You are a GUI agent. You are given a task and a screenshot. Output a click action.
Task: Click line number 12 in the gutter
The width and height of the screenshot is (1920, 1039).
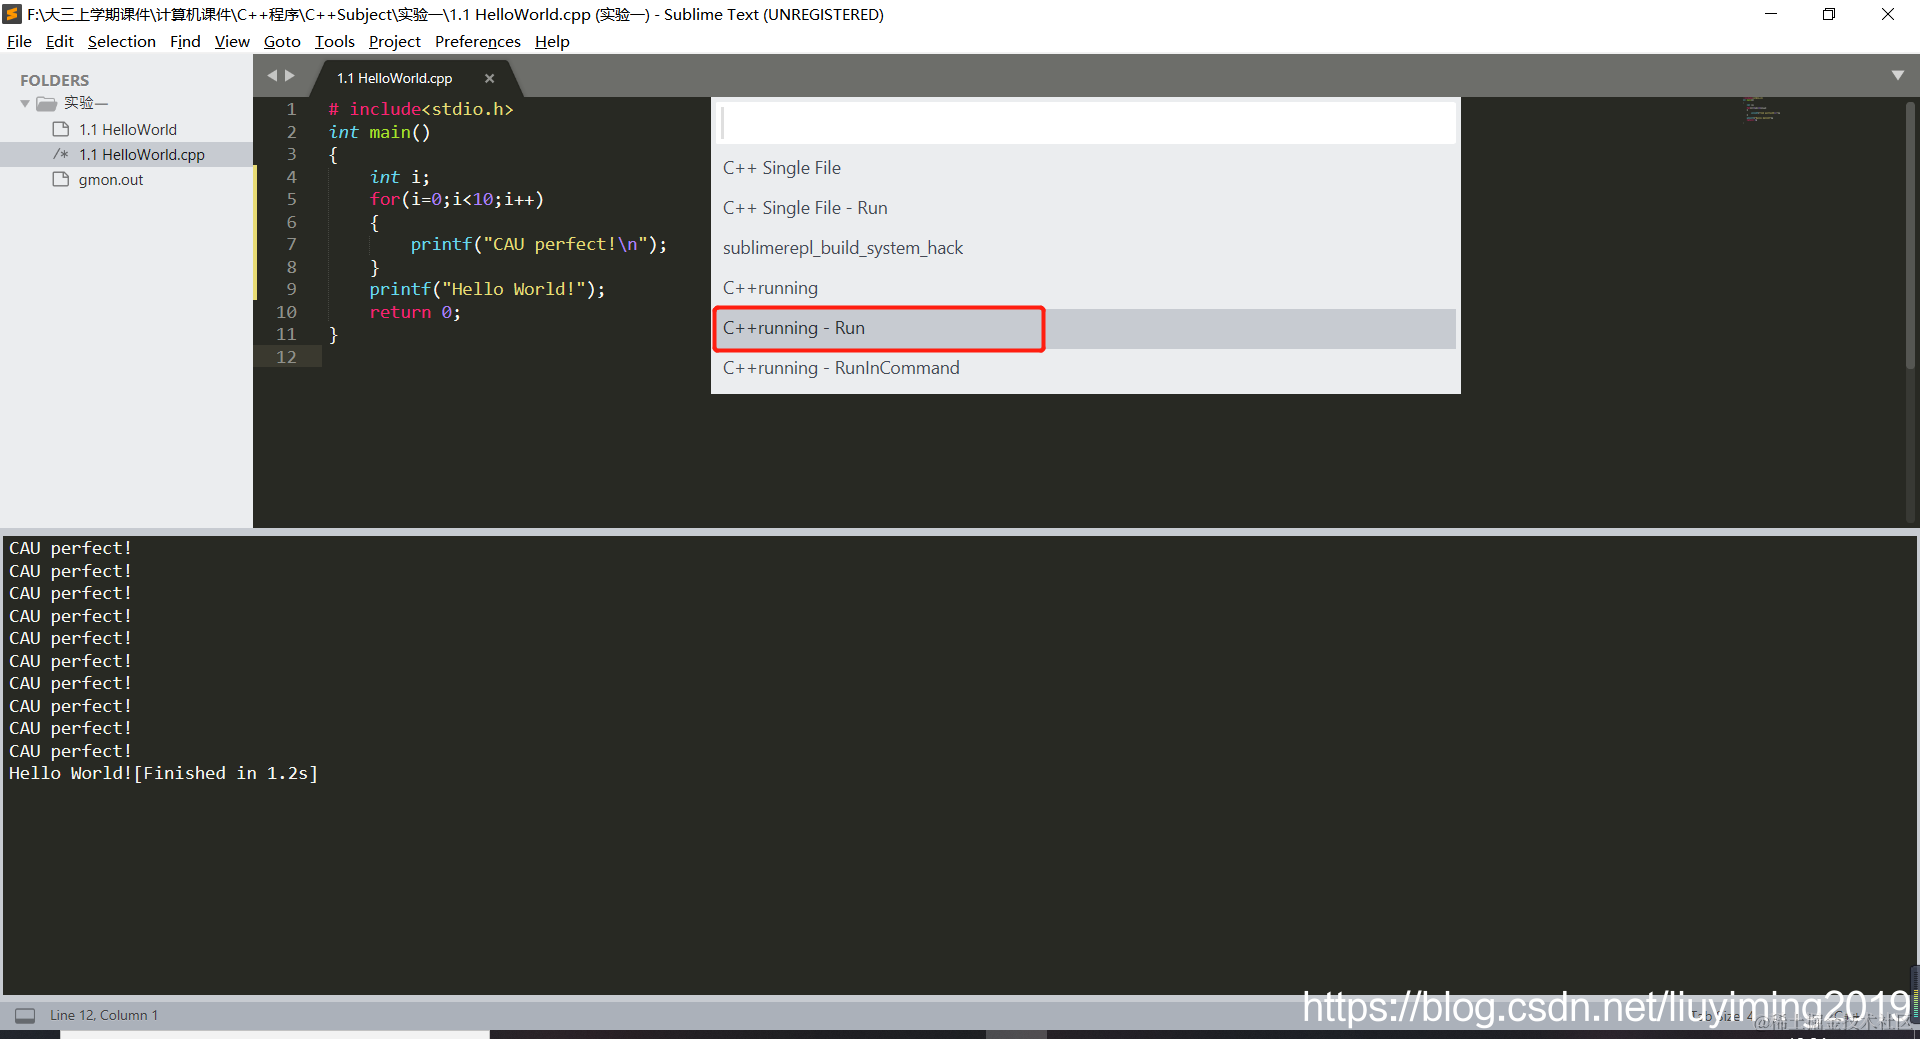286,357
